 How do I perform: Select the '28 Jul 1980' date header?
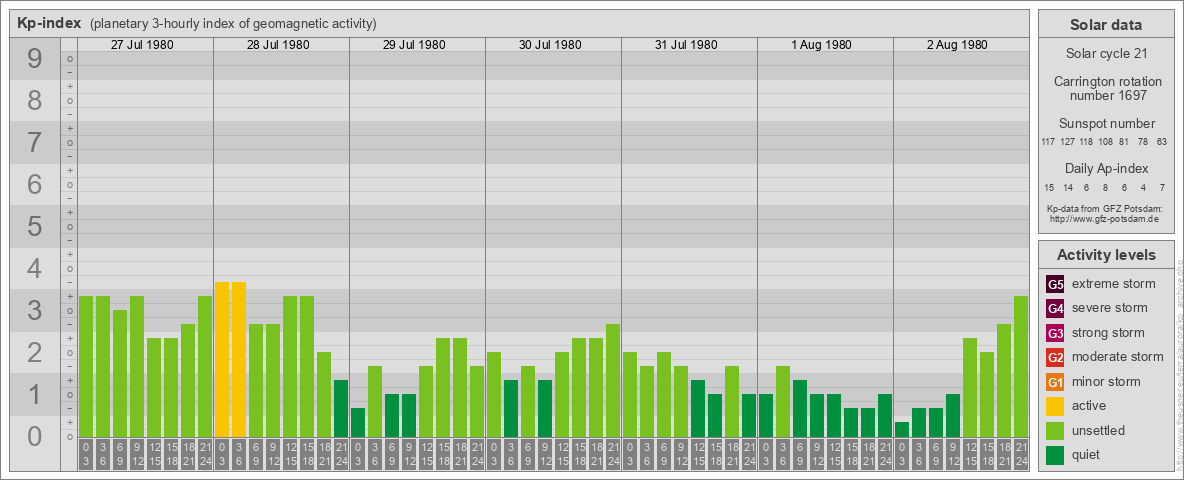click(278, 45)
